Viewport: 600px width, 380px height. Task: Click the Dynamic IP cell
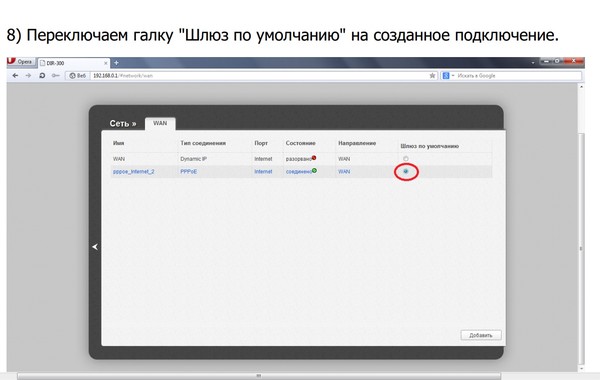(193, 159)
